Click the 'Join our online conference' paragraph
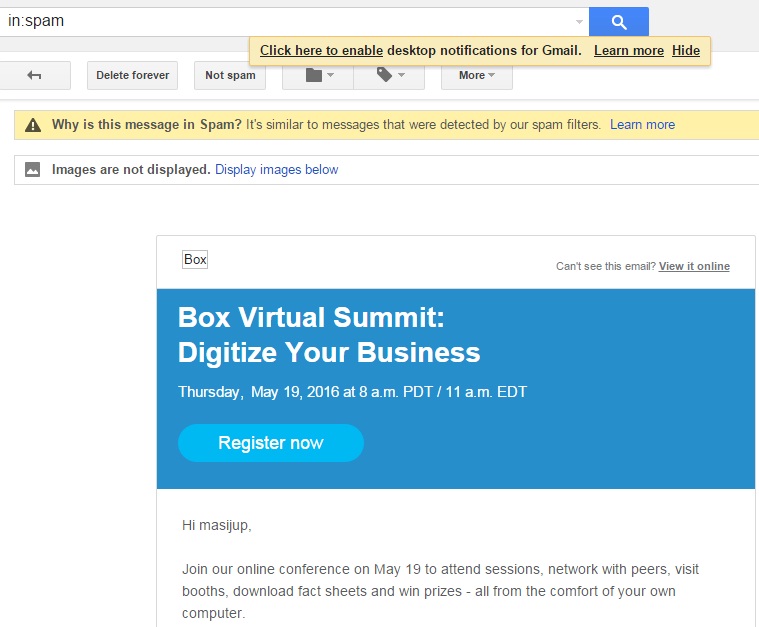This screenshot has height=627, width=759. click(440, 591)
